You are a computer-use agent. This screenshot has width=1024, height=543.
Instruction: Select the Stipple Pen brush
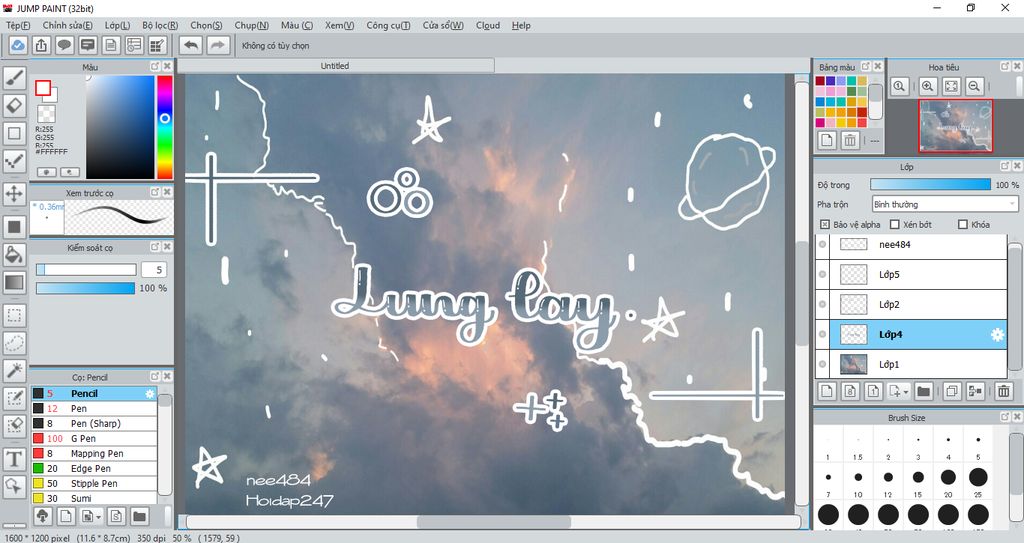pos(95,484)
